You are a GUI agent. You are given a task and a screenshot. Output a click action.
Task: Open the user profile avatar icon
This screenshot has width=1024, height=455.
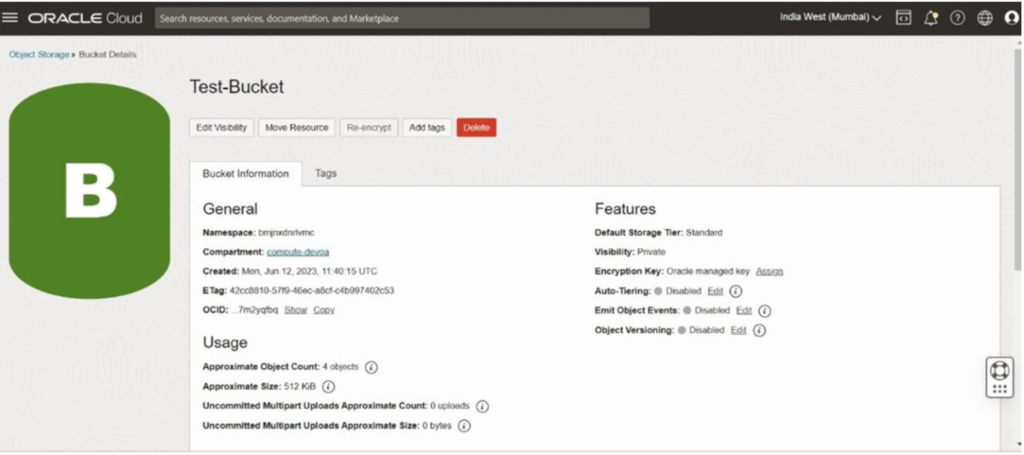tap(1012, 18)
